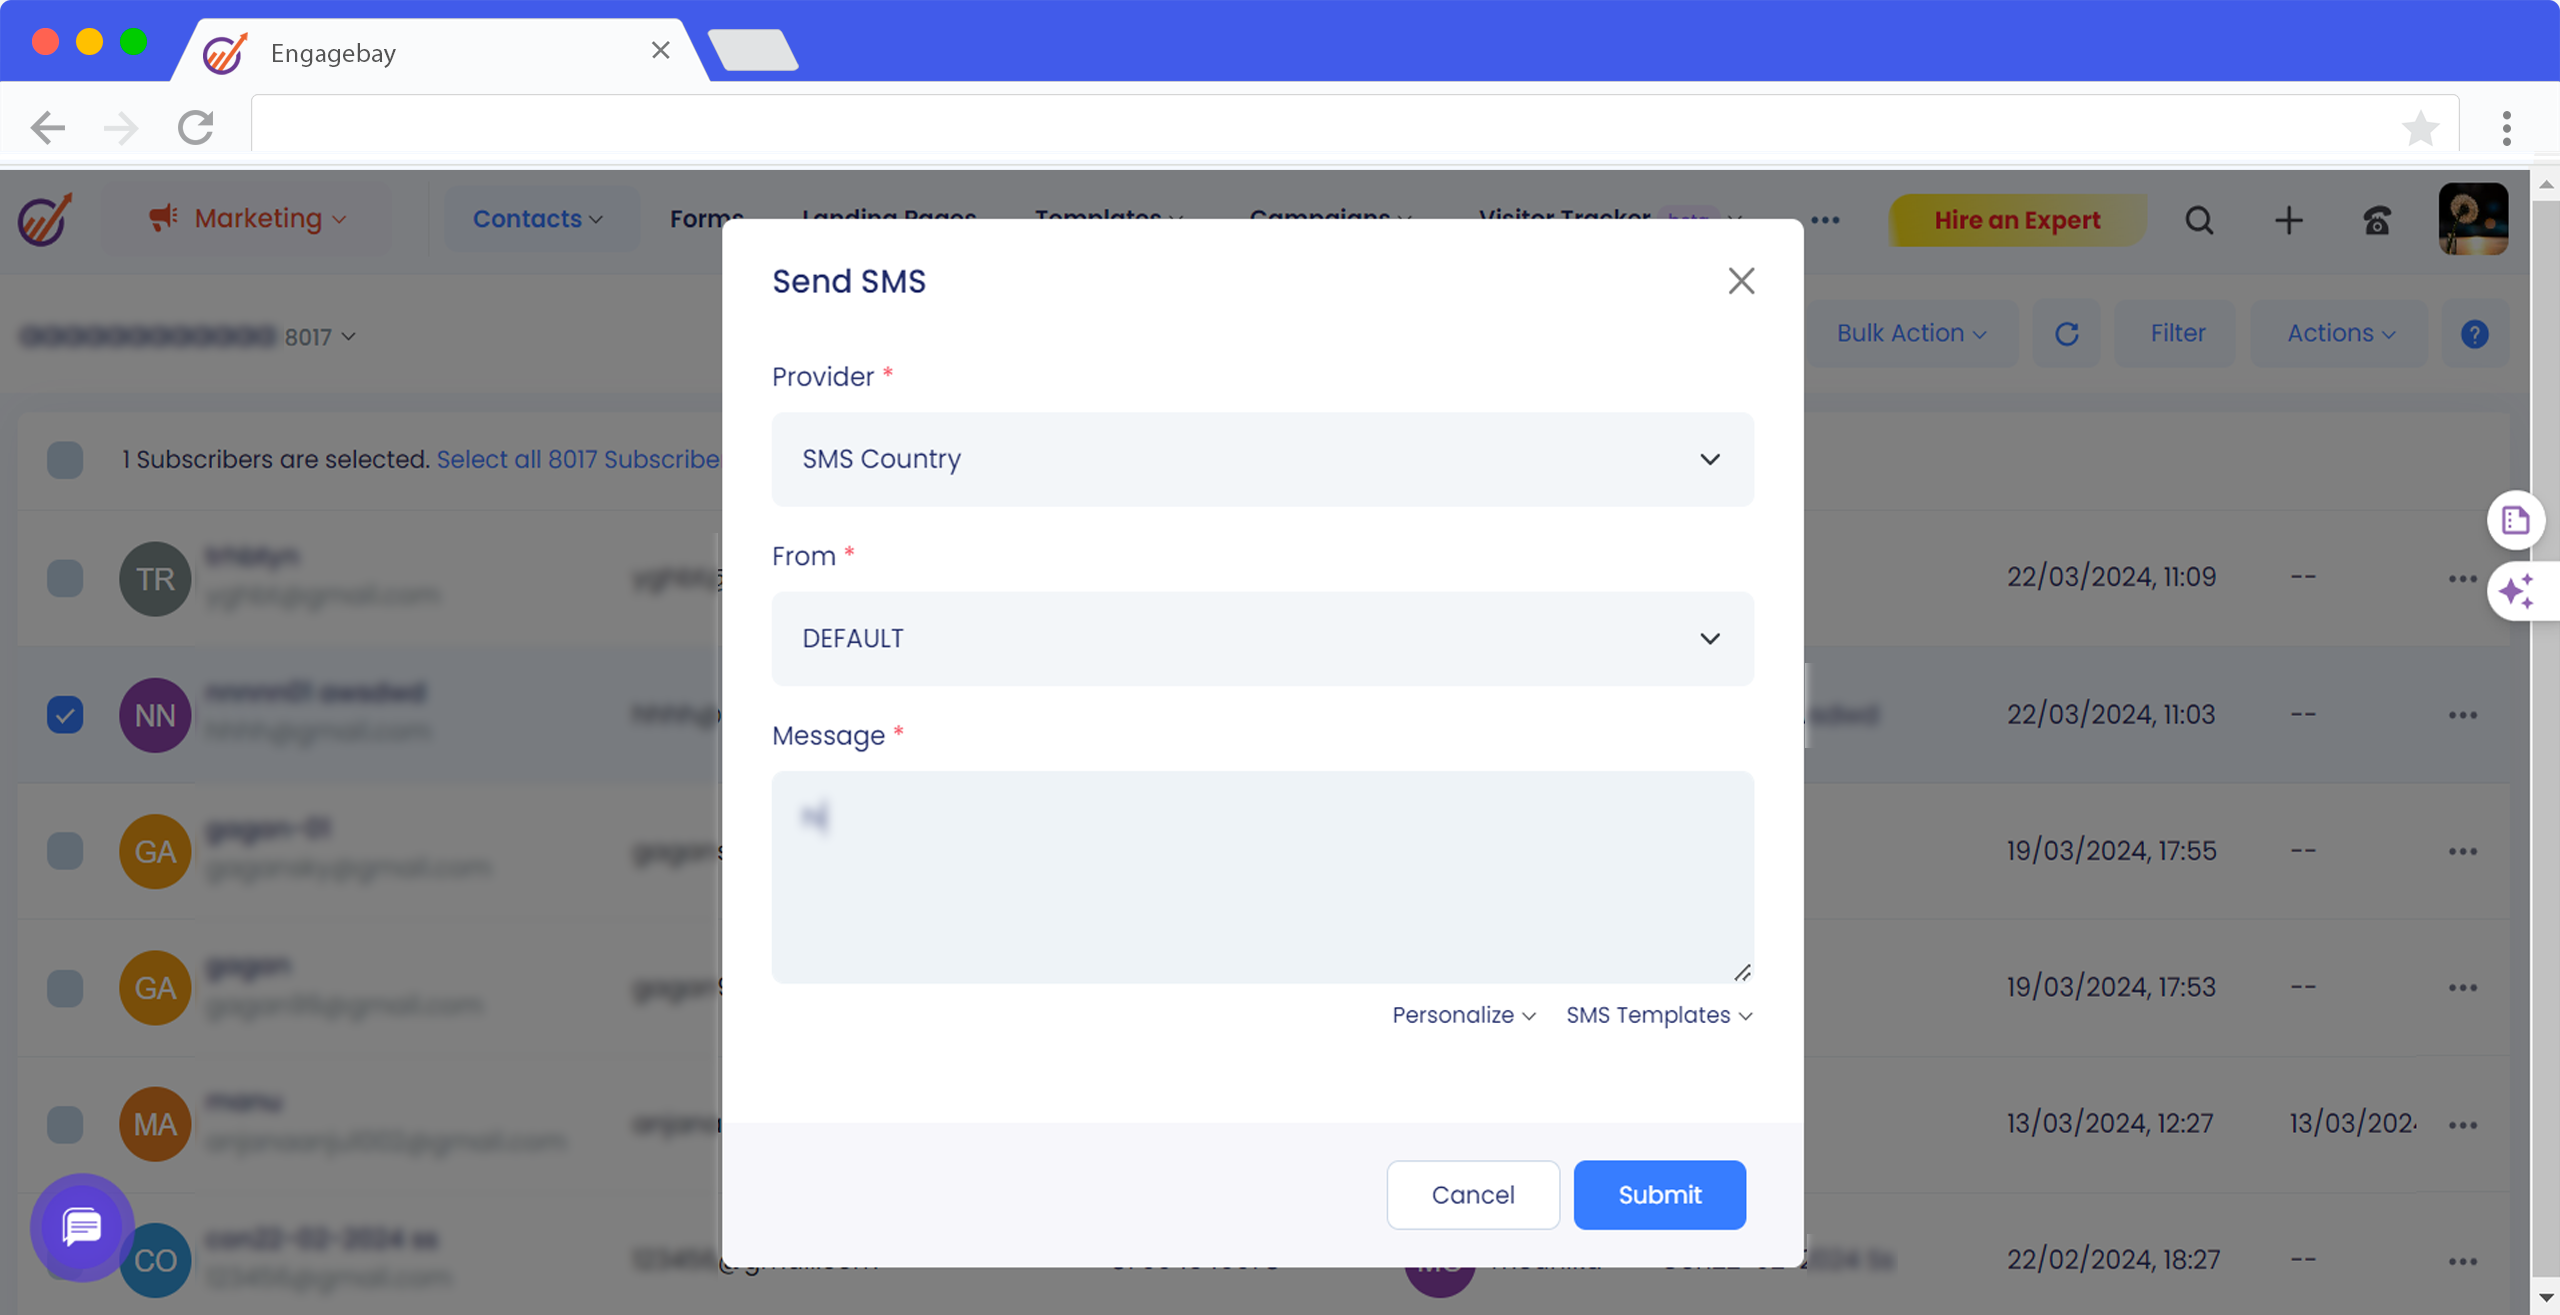Expand the From dropdown set to DEFAULT
The image size is (2560, 1315).
tap(1262, 638)
